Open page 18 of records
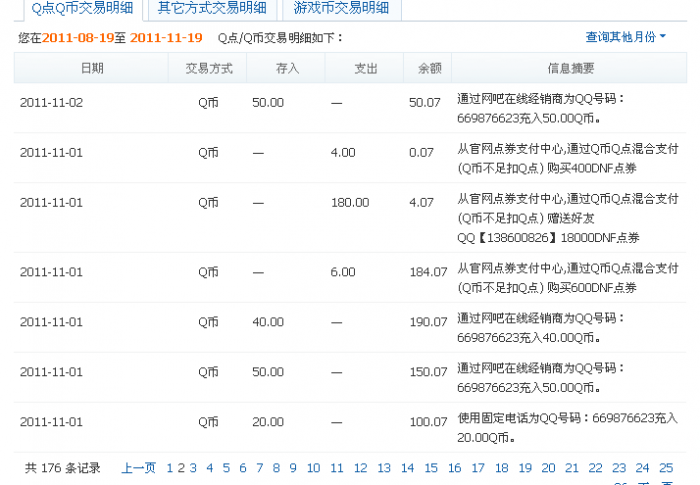This screenshot has height=485, width=700. point(502,468)
